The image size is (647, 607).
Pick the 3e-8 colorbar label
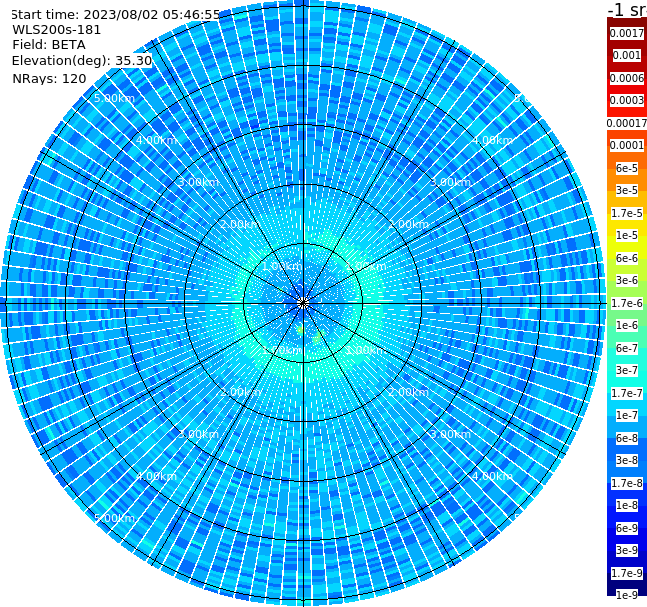(x=627, y=460)
